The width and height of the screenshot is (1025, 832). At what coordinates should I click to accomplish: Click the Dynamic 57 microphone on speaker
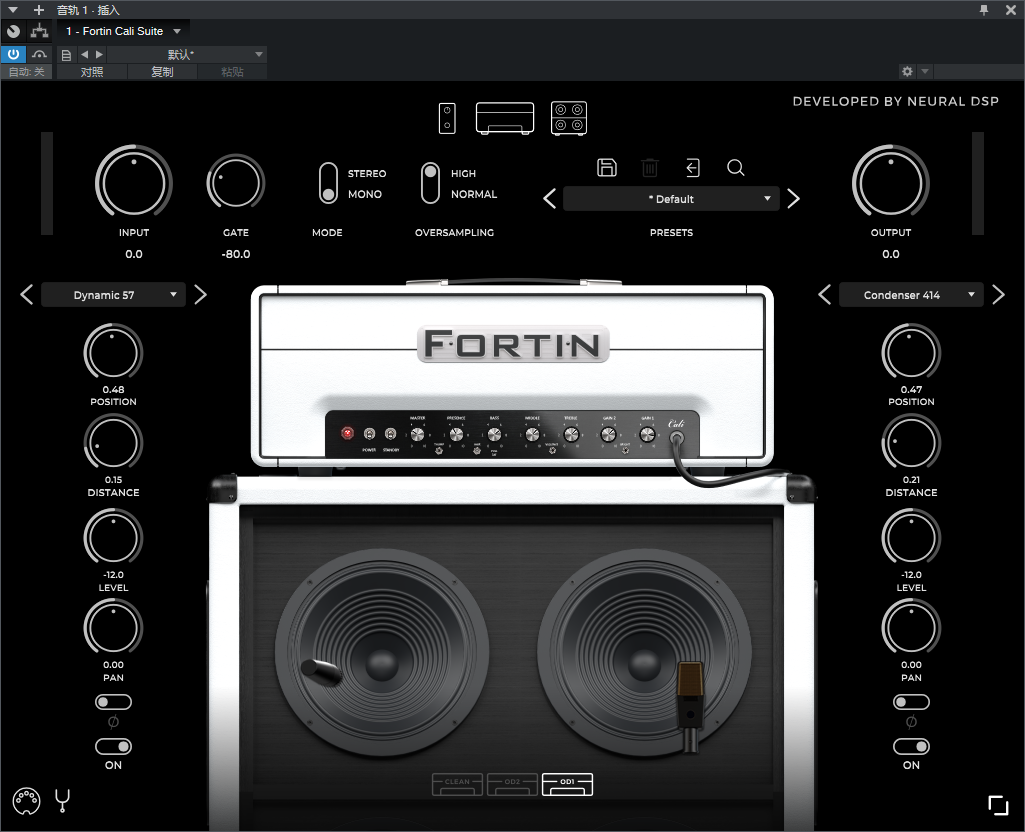[x=321, y=671]
